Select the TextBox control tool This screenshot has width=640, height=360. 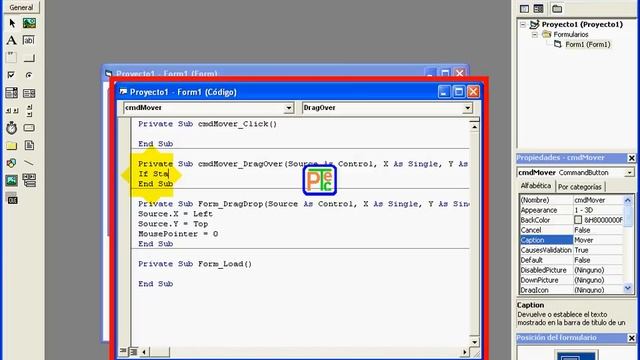(x=29, y=40)
